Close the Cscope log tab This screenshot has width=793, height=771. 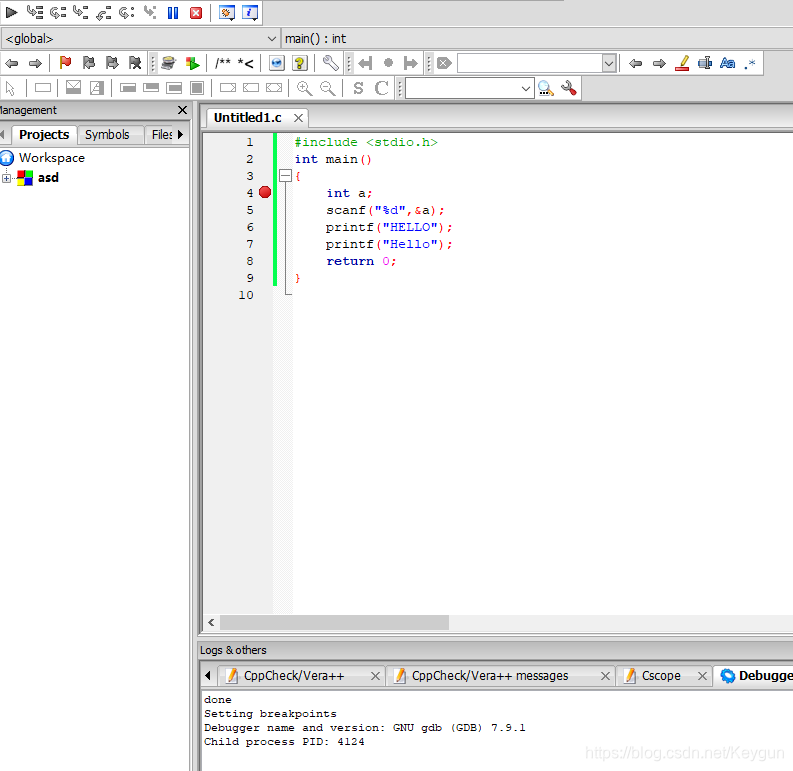tap(702, 676)
